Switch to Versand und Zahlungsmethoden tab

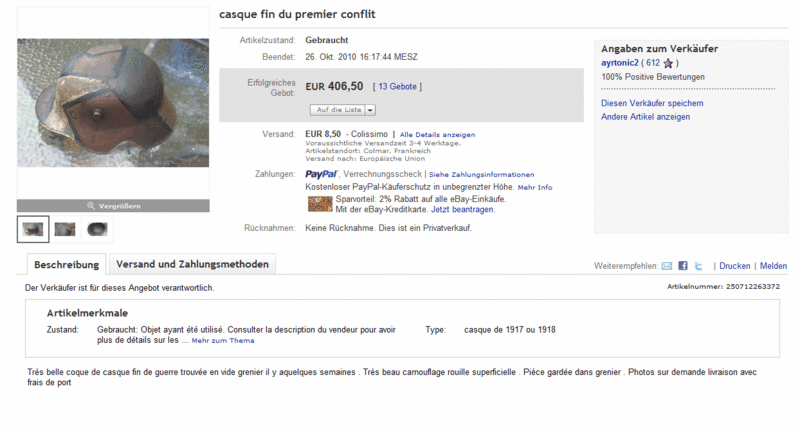click(192, 264)
